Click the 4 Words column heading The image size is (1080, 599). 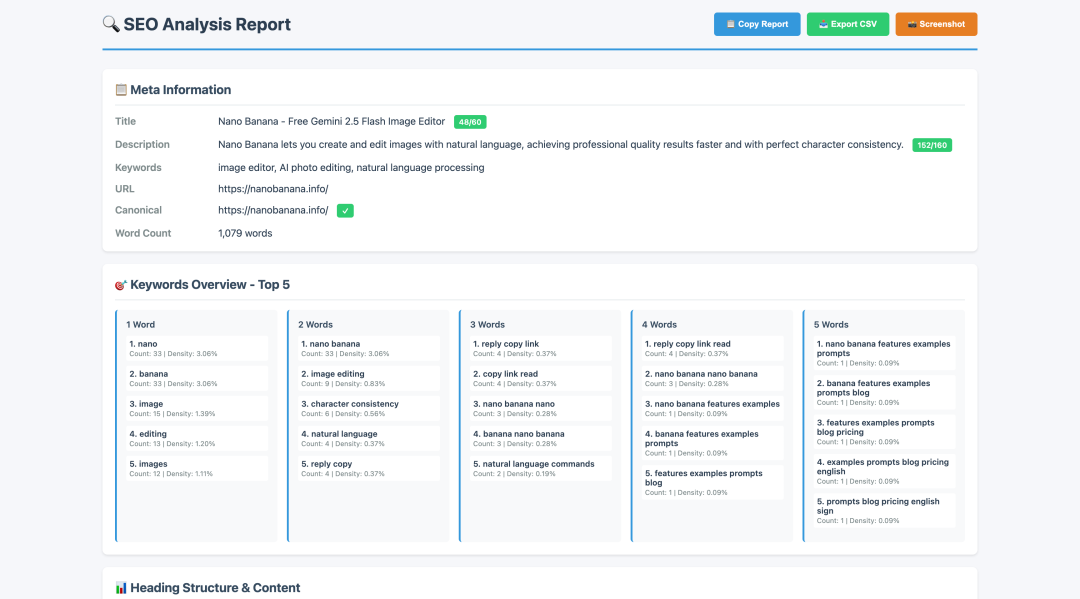click(659, 324)
